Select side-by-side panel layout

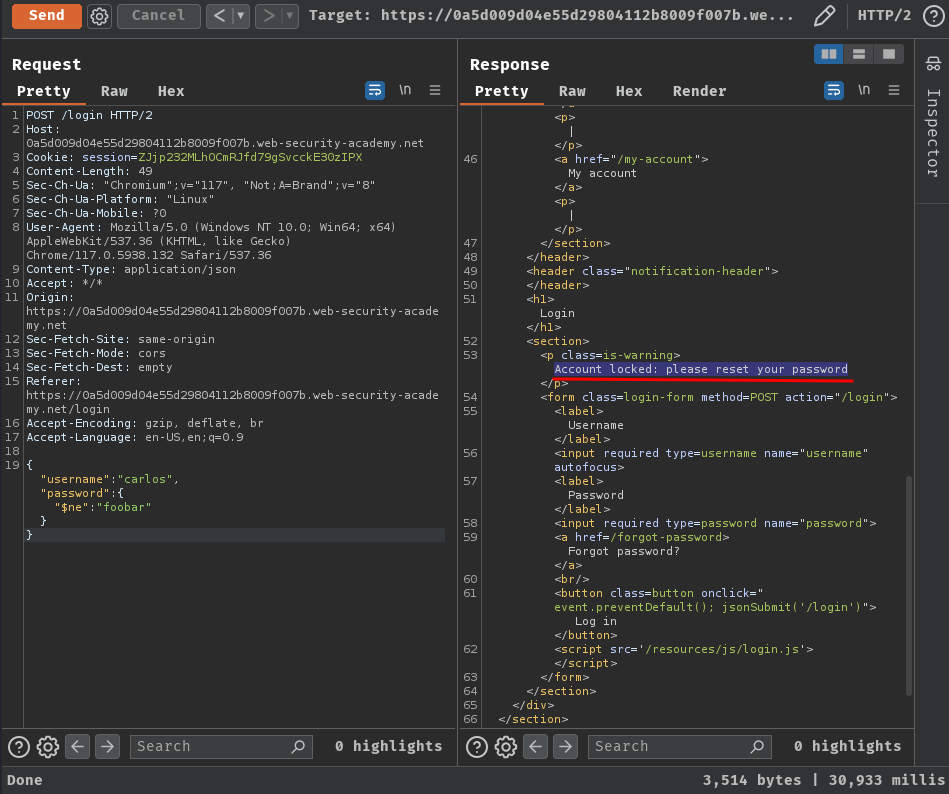[x=829, y=54]
